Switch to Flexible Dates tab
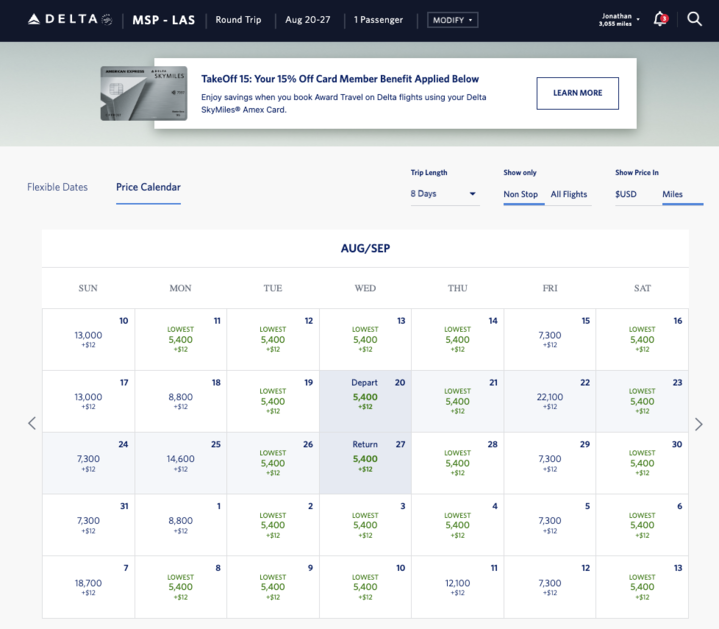This screenshot has height=629, width=719. [x=57, y=187]
